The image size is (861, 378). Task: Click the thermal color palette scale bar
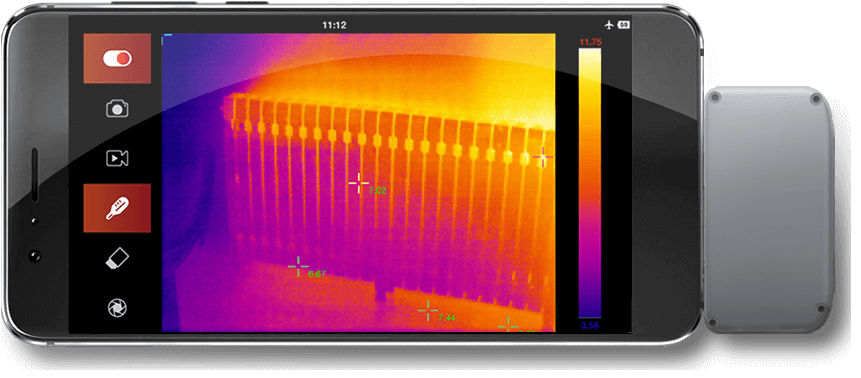(x=590, y=183)
